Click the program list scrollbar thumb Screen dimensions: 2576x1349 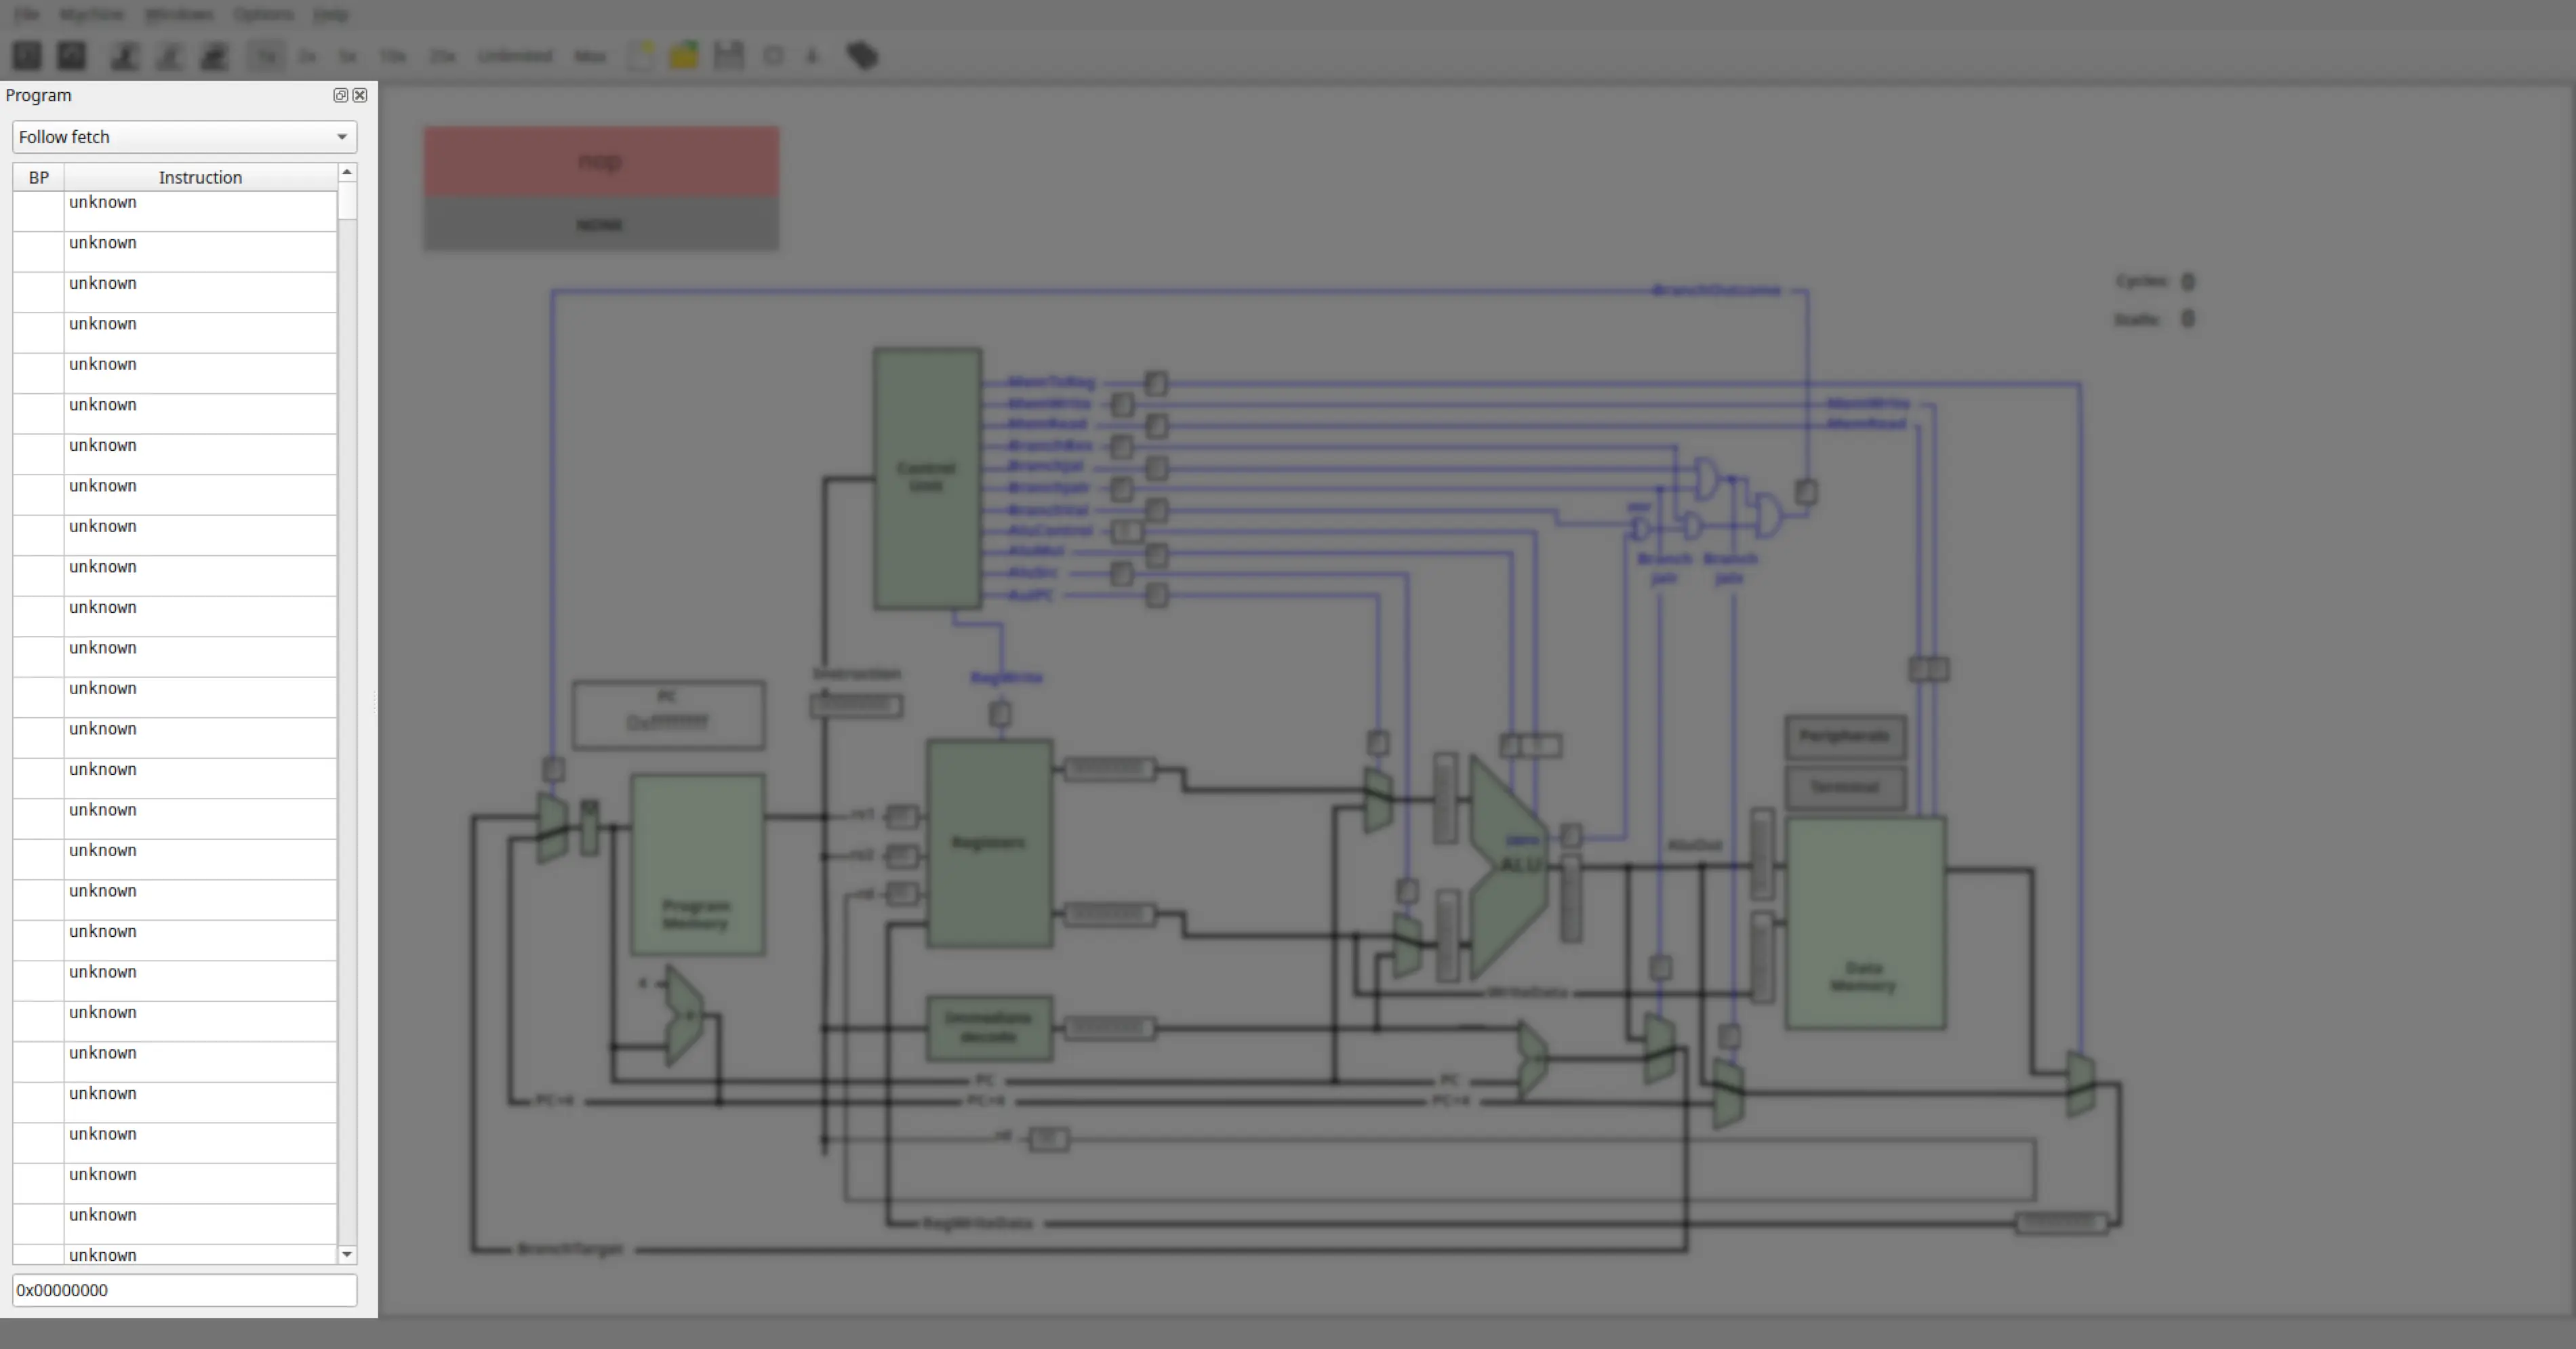(x=347, y=200)
